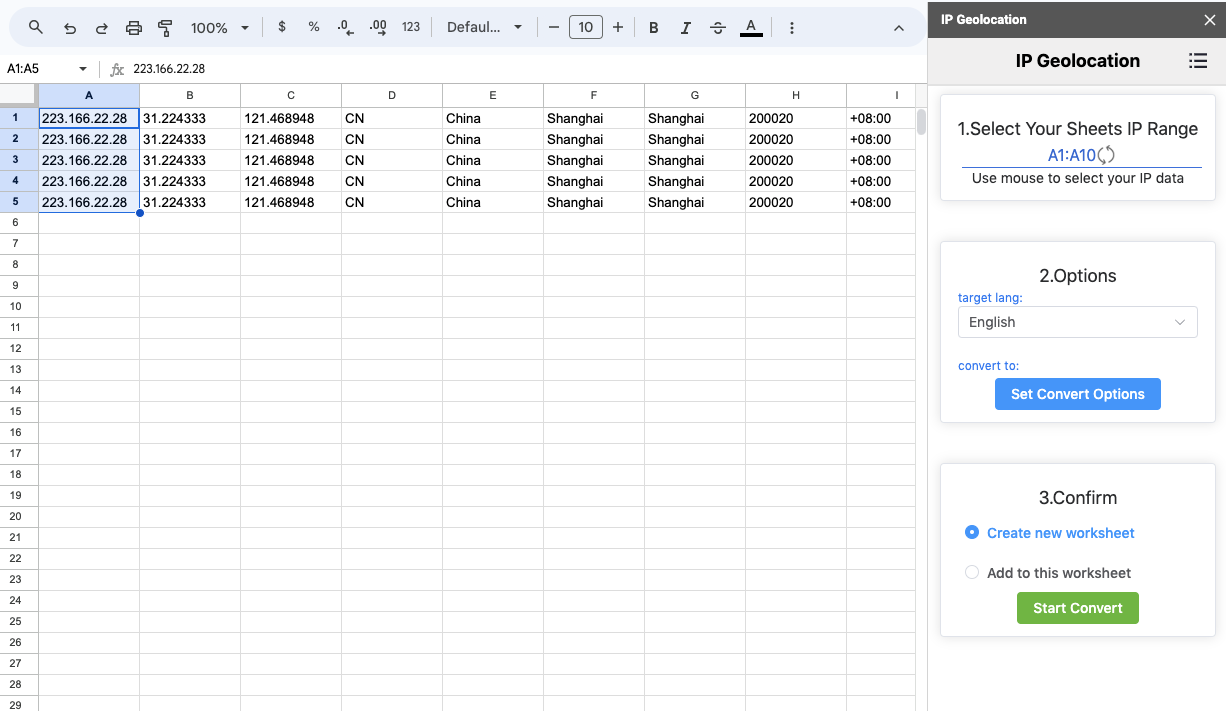Open more toolbar options three-dot menu
This screenshot has height=711, width=1226.
[792, 28]
